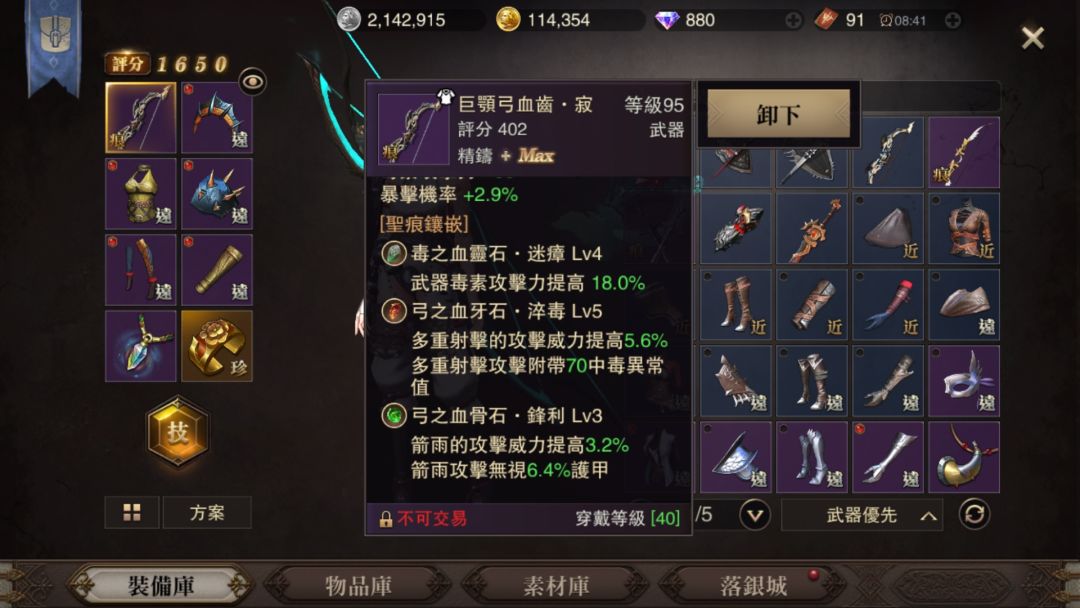The height and width of the screenshot is (608, 1080).
Task: Select the equipped necklace pendant slot
Action: click(141, 346)
